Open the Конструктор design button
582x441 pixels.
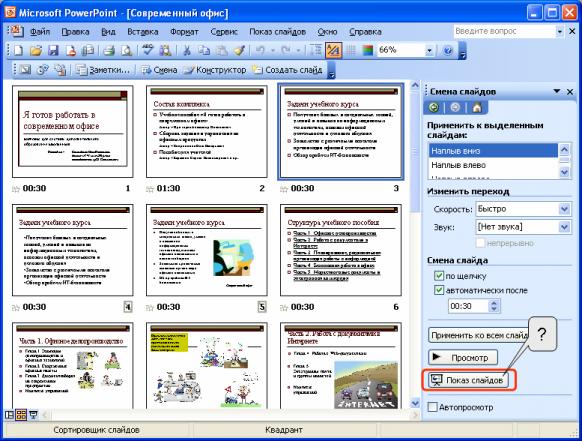coord(215,70)
